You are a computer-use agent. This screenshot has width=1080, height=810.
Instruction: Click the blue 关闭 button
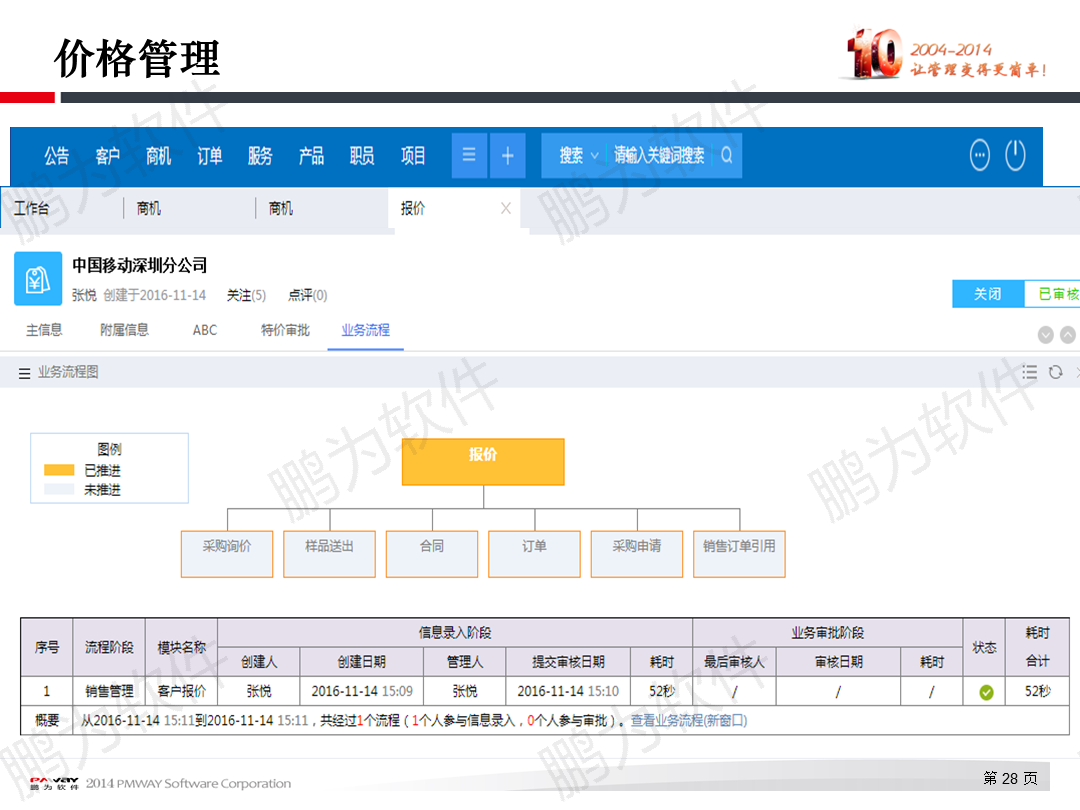click(x=988, y=294)
